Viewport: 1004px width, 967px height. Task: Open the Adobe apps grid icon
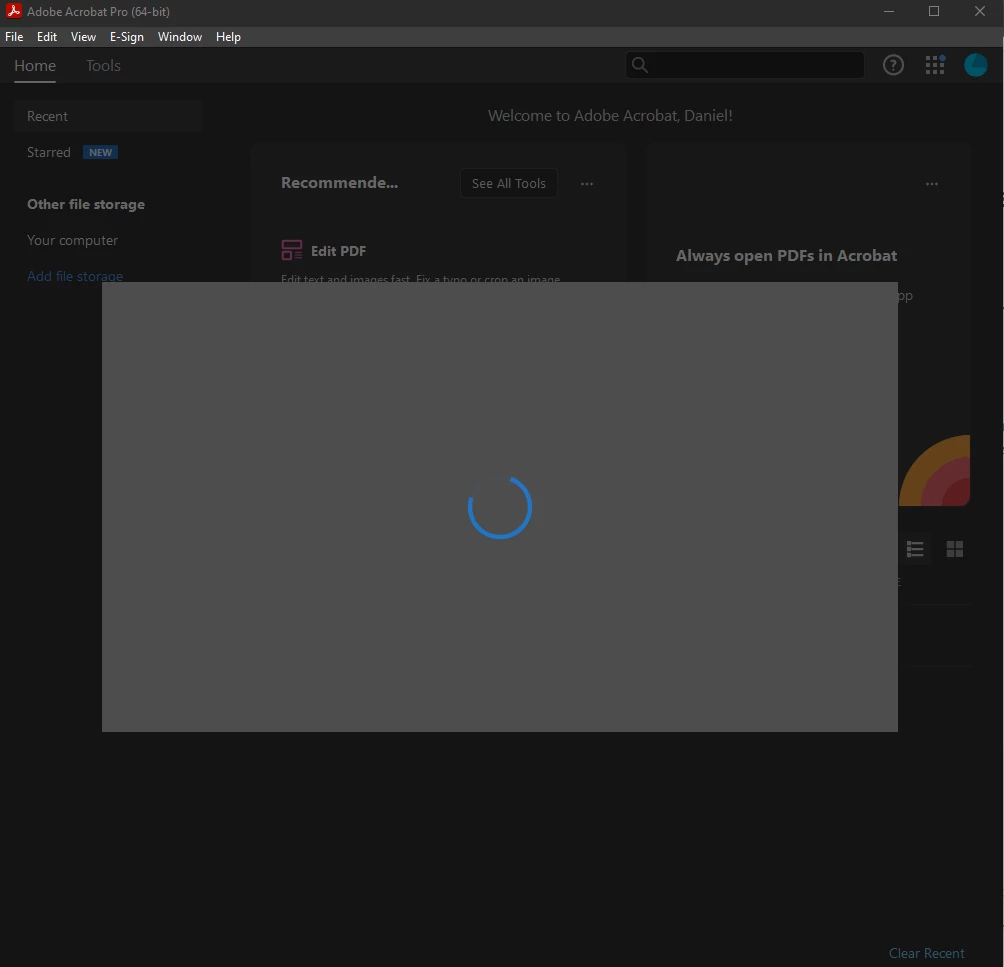[935, 65]
